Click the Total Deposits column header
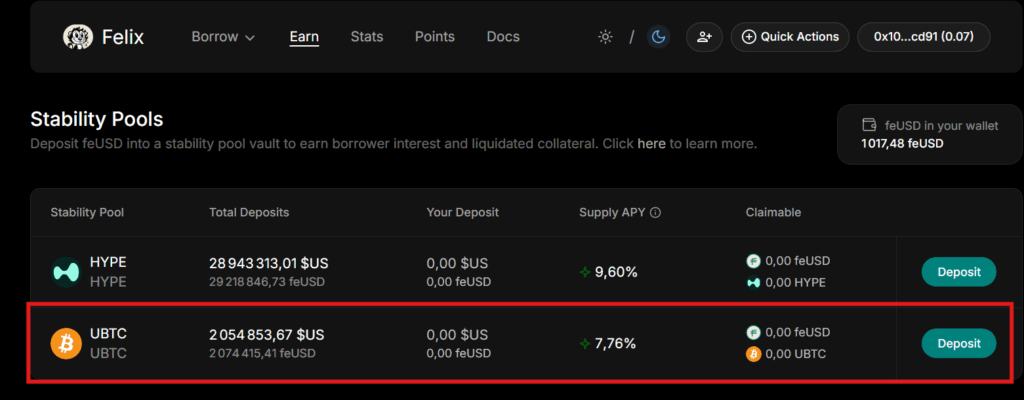 (249, 212)
